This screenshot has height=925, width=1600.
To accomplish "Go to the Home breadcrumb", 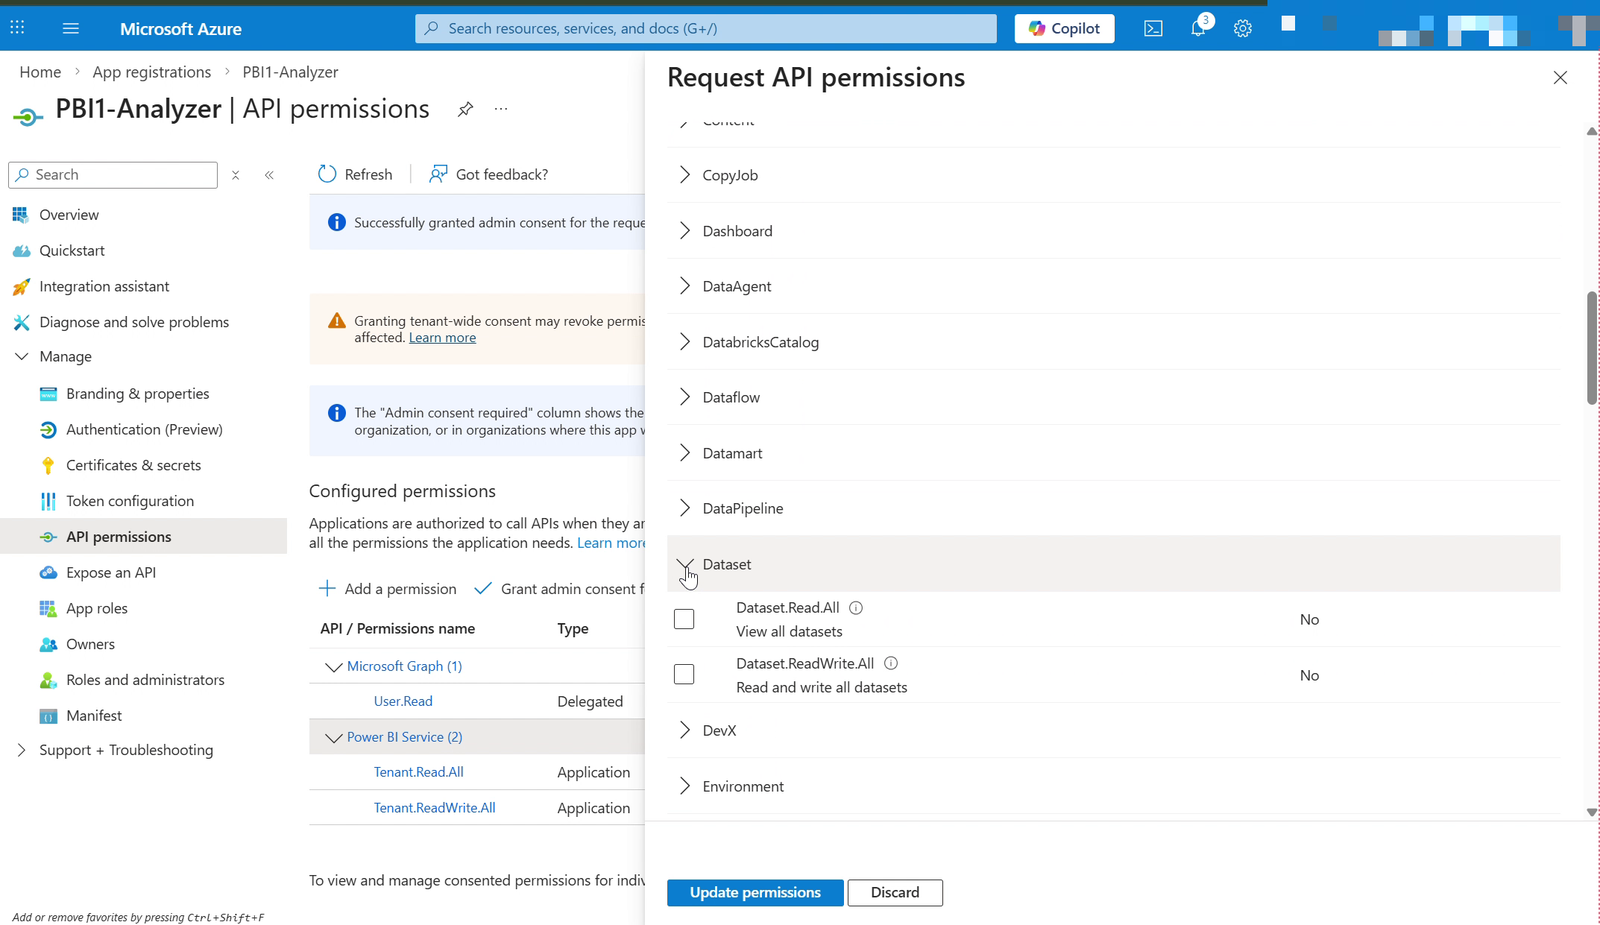I will tap(40, 72).
